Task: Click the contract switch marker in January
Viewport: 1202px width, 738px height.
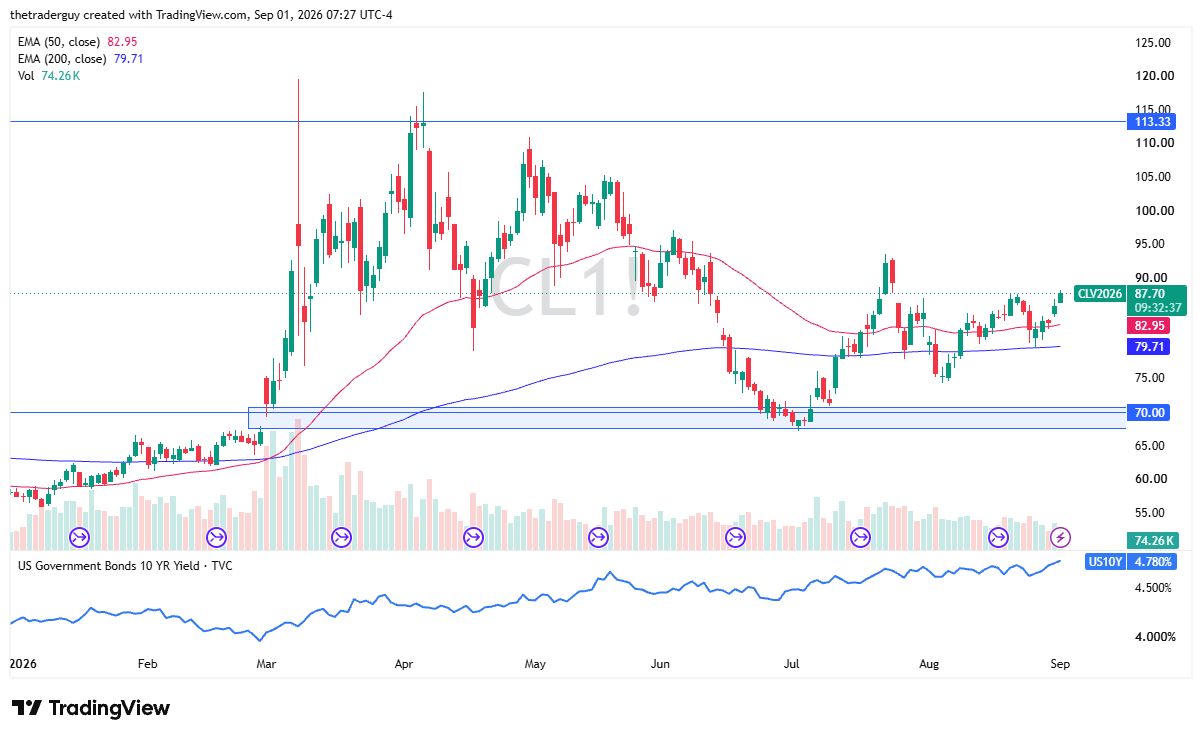Action: coord(78,538)
